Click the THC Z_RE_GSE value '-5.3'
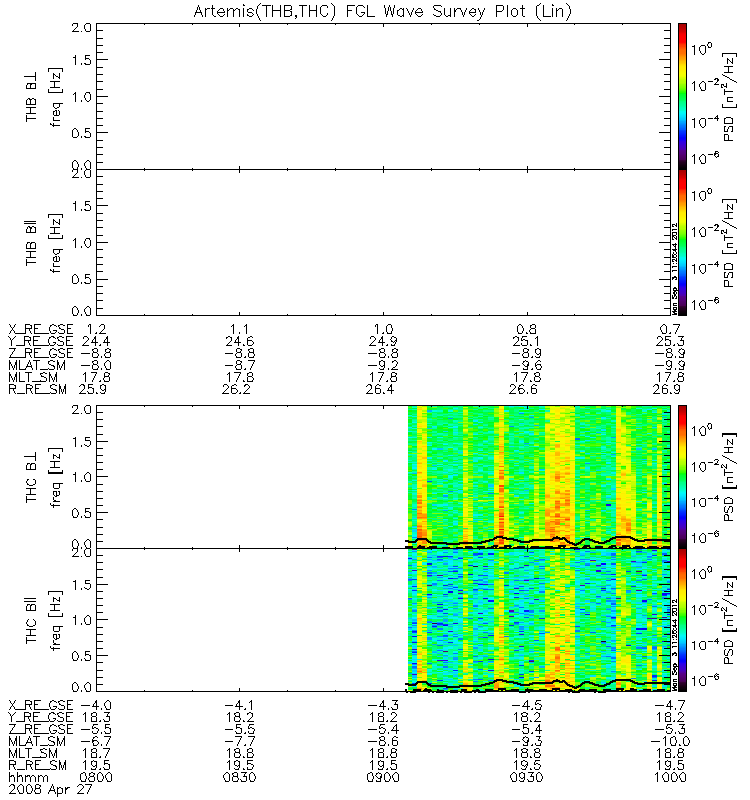The image size is (750, 800). point(670,730)
